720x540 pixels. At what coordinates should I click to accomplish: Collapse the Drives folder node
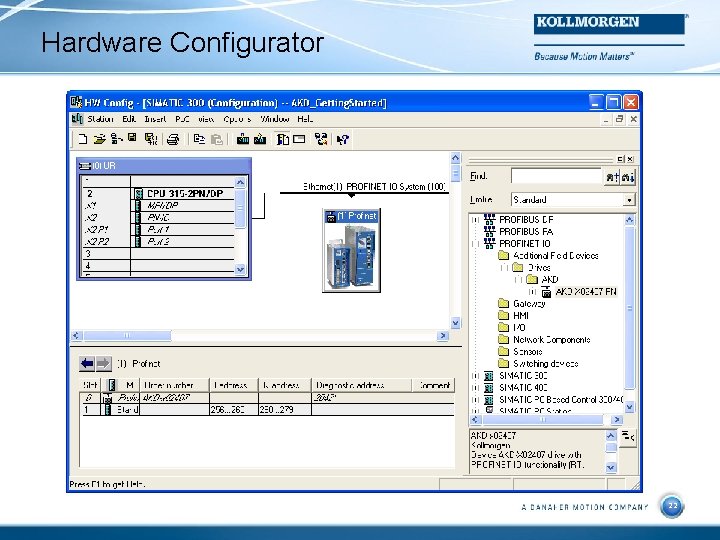click(504, 268)
